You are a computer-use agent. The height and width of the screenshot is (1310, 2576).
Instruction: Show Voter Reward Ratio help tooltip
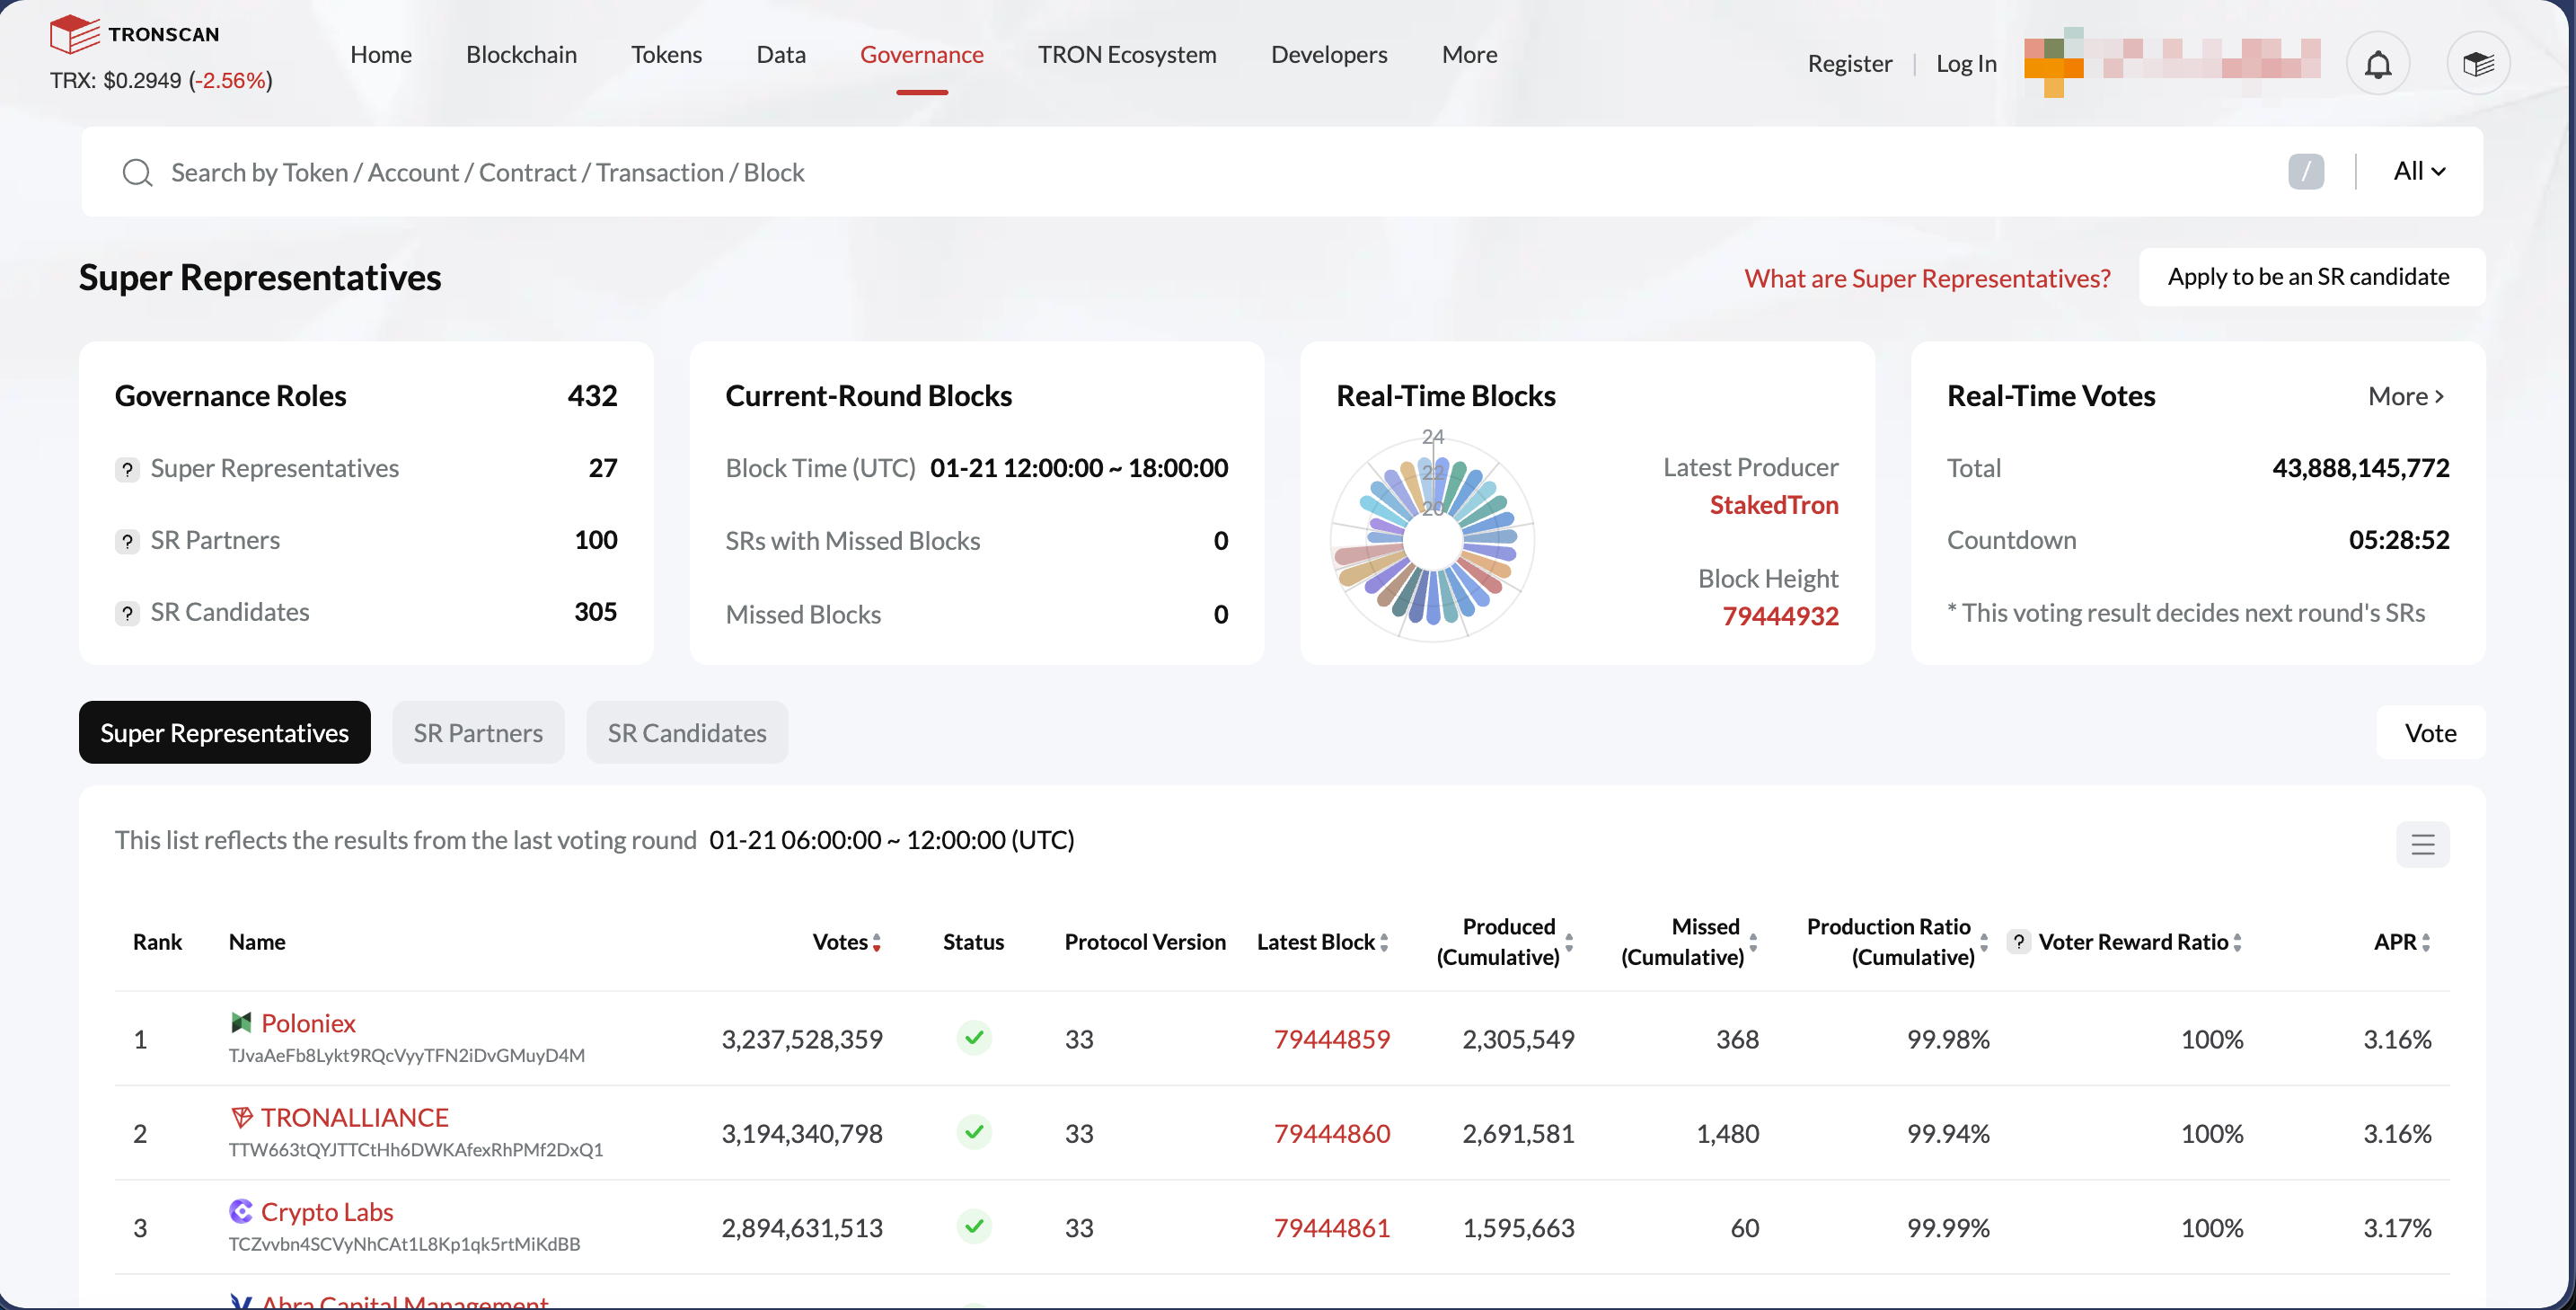pyautogui.click(x=2019, y=942)
